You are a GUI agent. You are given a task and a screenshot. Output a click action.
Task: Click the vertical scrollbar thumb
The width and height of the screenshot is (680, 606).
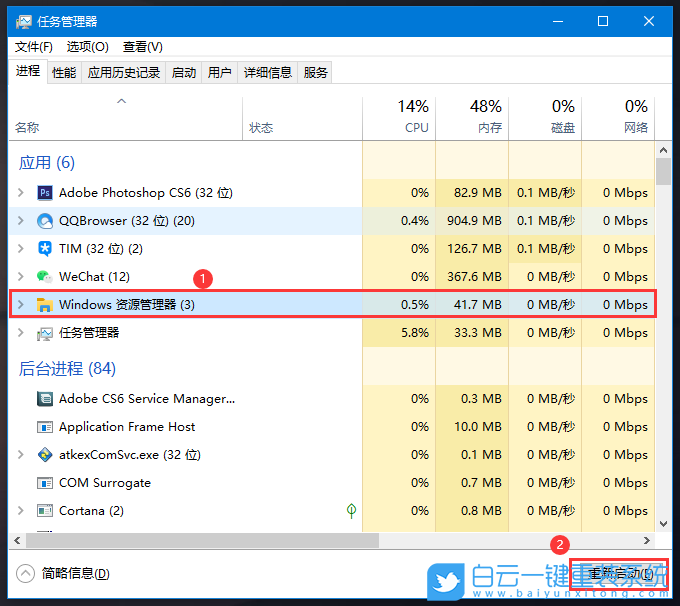pyautogui.click(x=663, y=172)
